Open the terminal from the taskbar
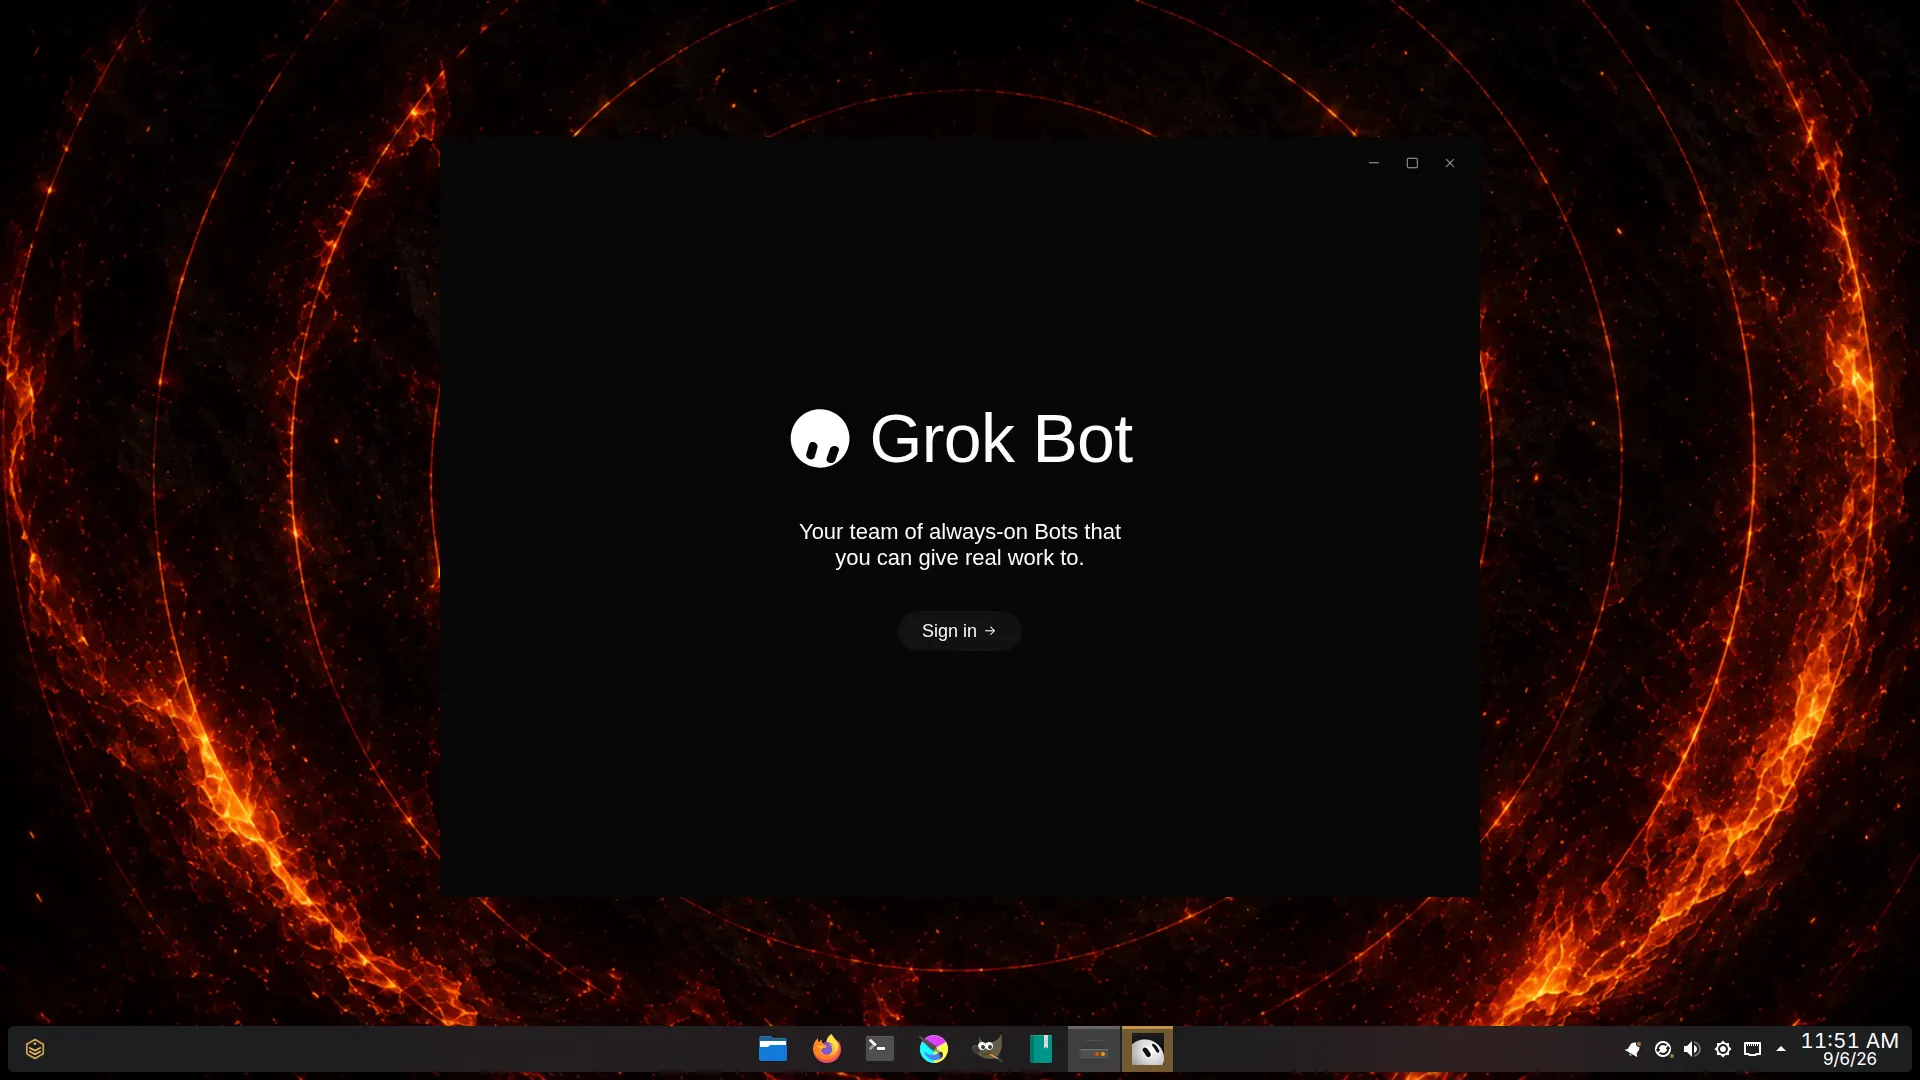1920x1080 pixels. coord(880,1049)
